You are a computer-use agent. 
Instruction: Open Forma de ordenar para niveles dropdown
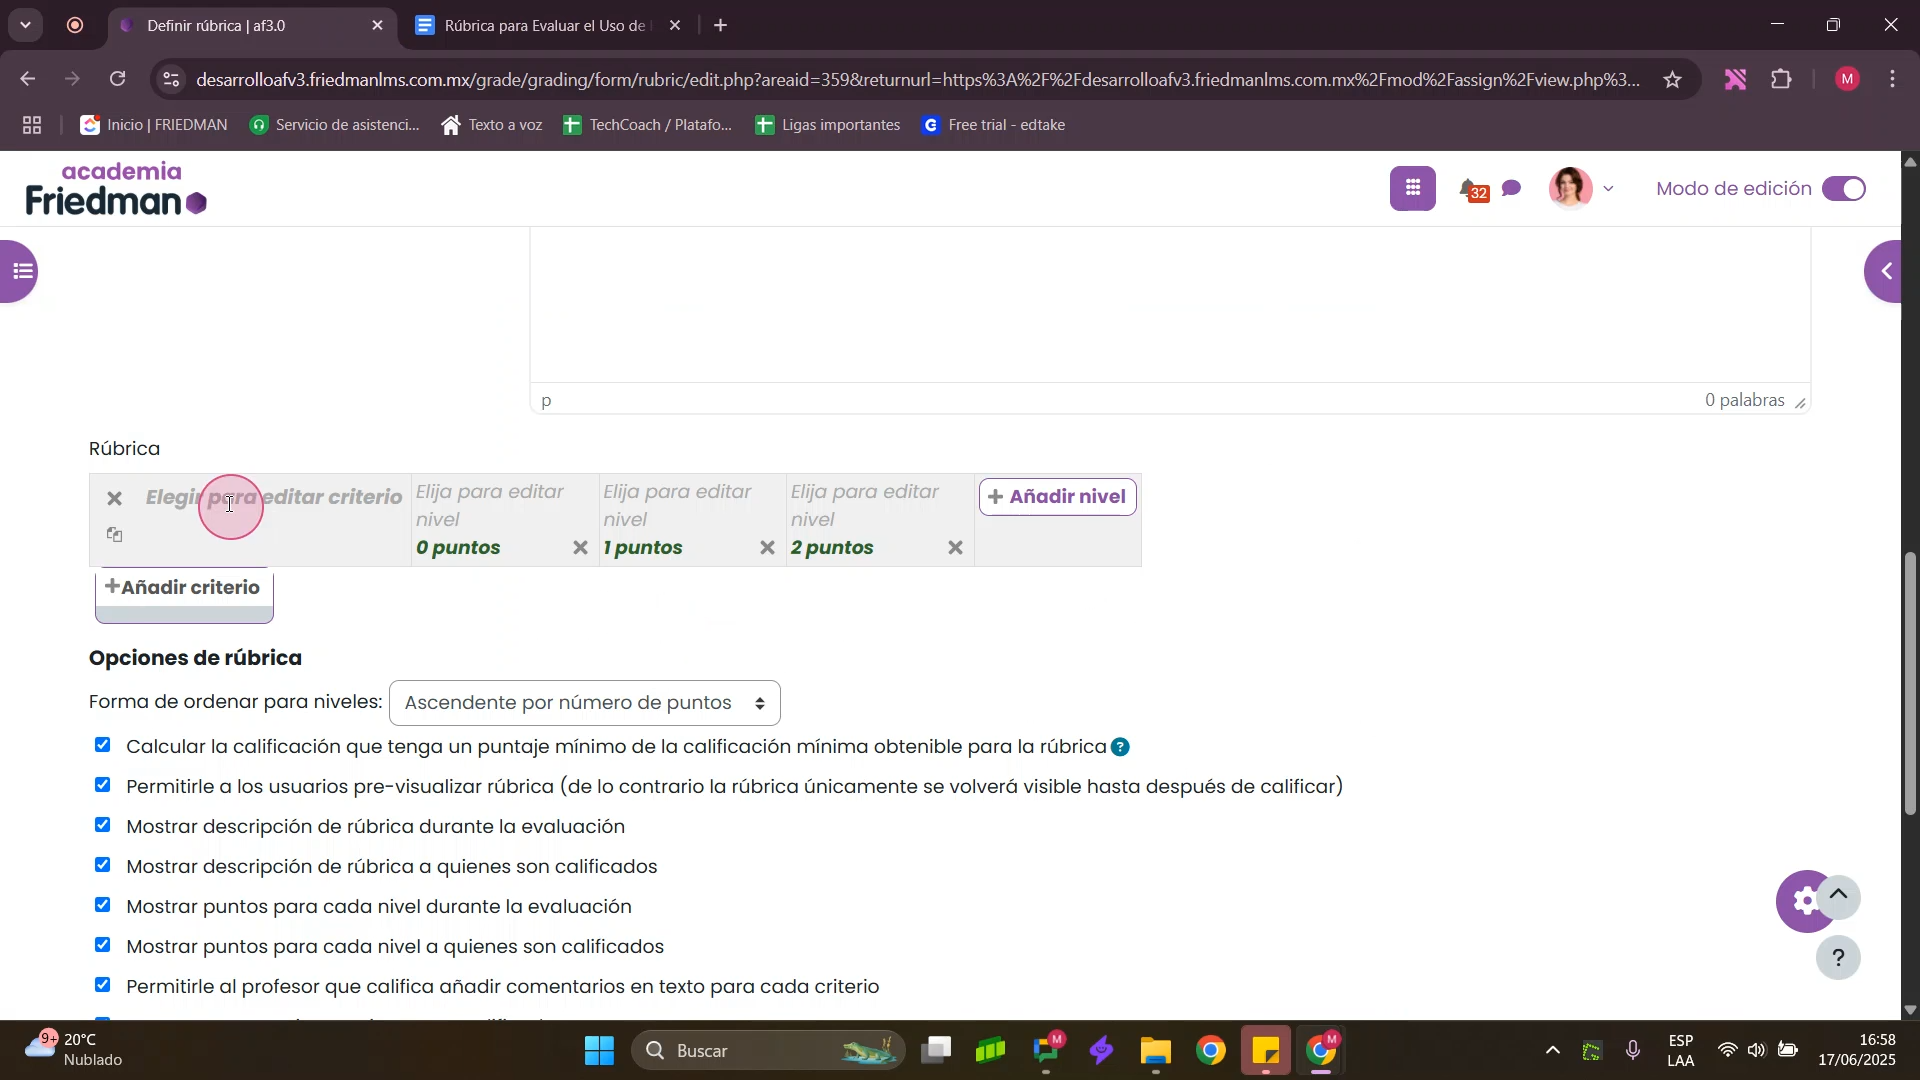(x=584, y=703)
